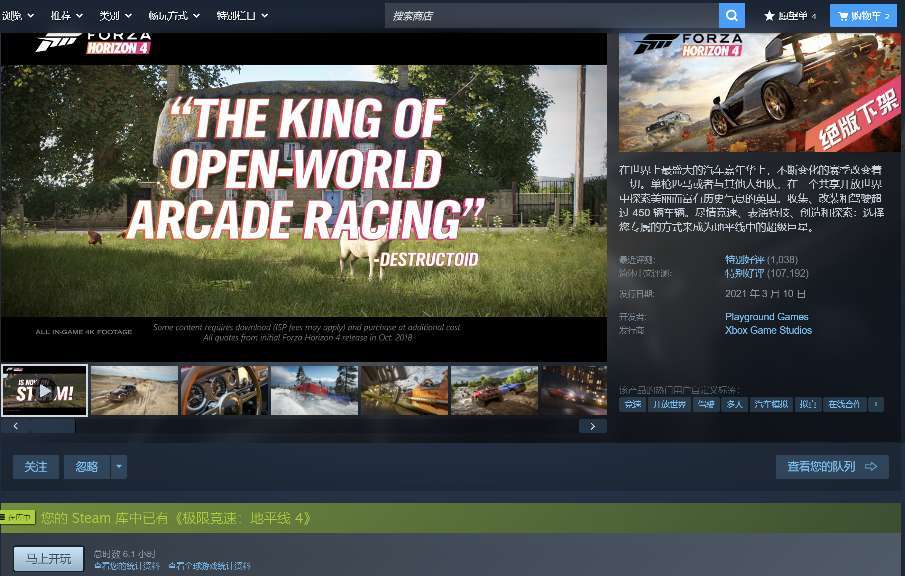Image resolution: width=905 pixels, height=576 pixels.
Task: Open the 浏览 dropdown menu
Action: tap(18, 16)
